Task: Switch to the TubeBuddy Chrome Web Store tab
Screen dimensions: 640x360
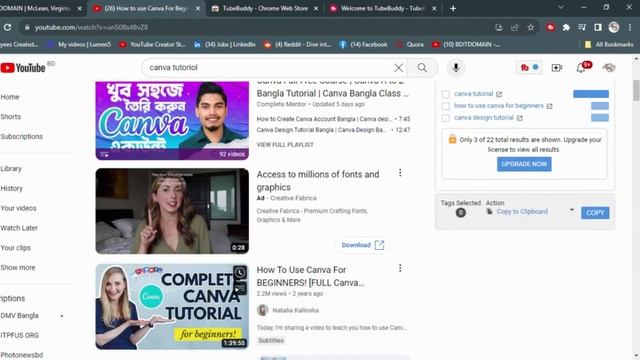Action: [x=265, y=8]
